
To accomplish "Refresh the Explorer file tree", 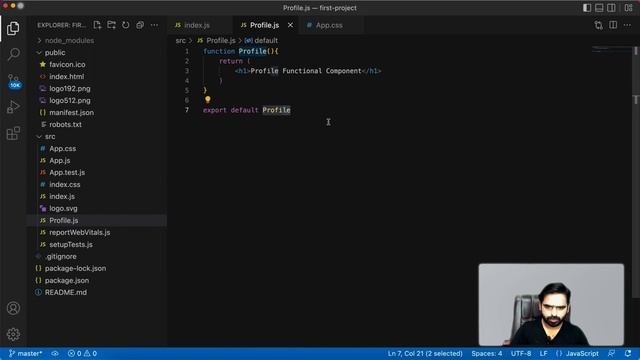I will point(126,25).
